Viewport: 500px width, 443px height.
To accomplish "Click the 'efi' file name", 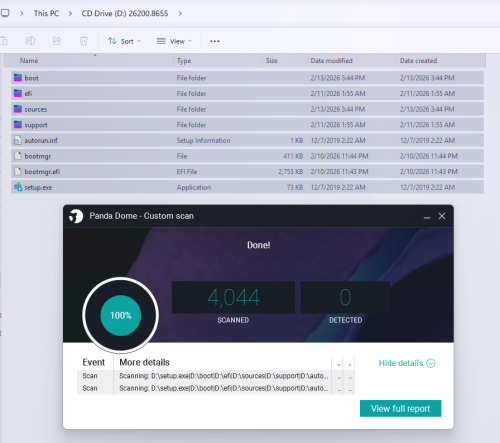I will click(28, 94).
